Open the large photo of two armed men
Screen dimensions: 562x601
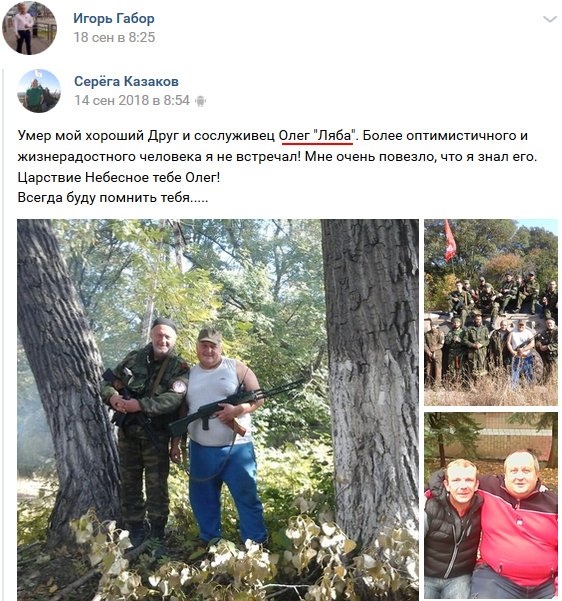218,410
